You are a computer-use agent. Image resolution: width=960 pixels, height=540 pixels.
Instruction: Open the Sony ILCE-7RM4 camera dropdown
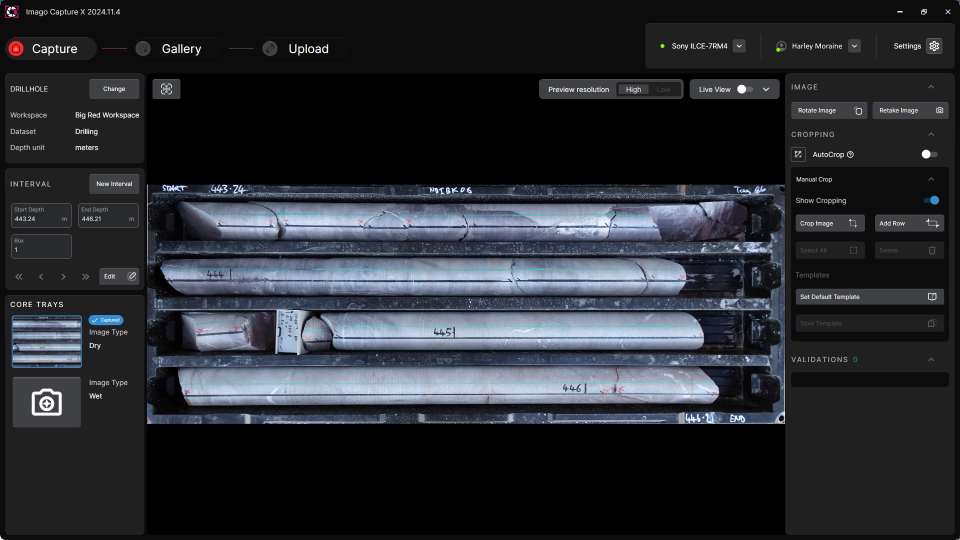tap(739, 46)
